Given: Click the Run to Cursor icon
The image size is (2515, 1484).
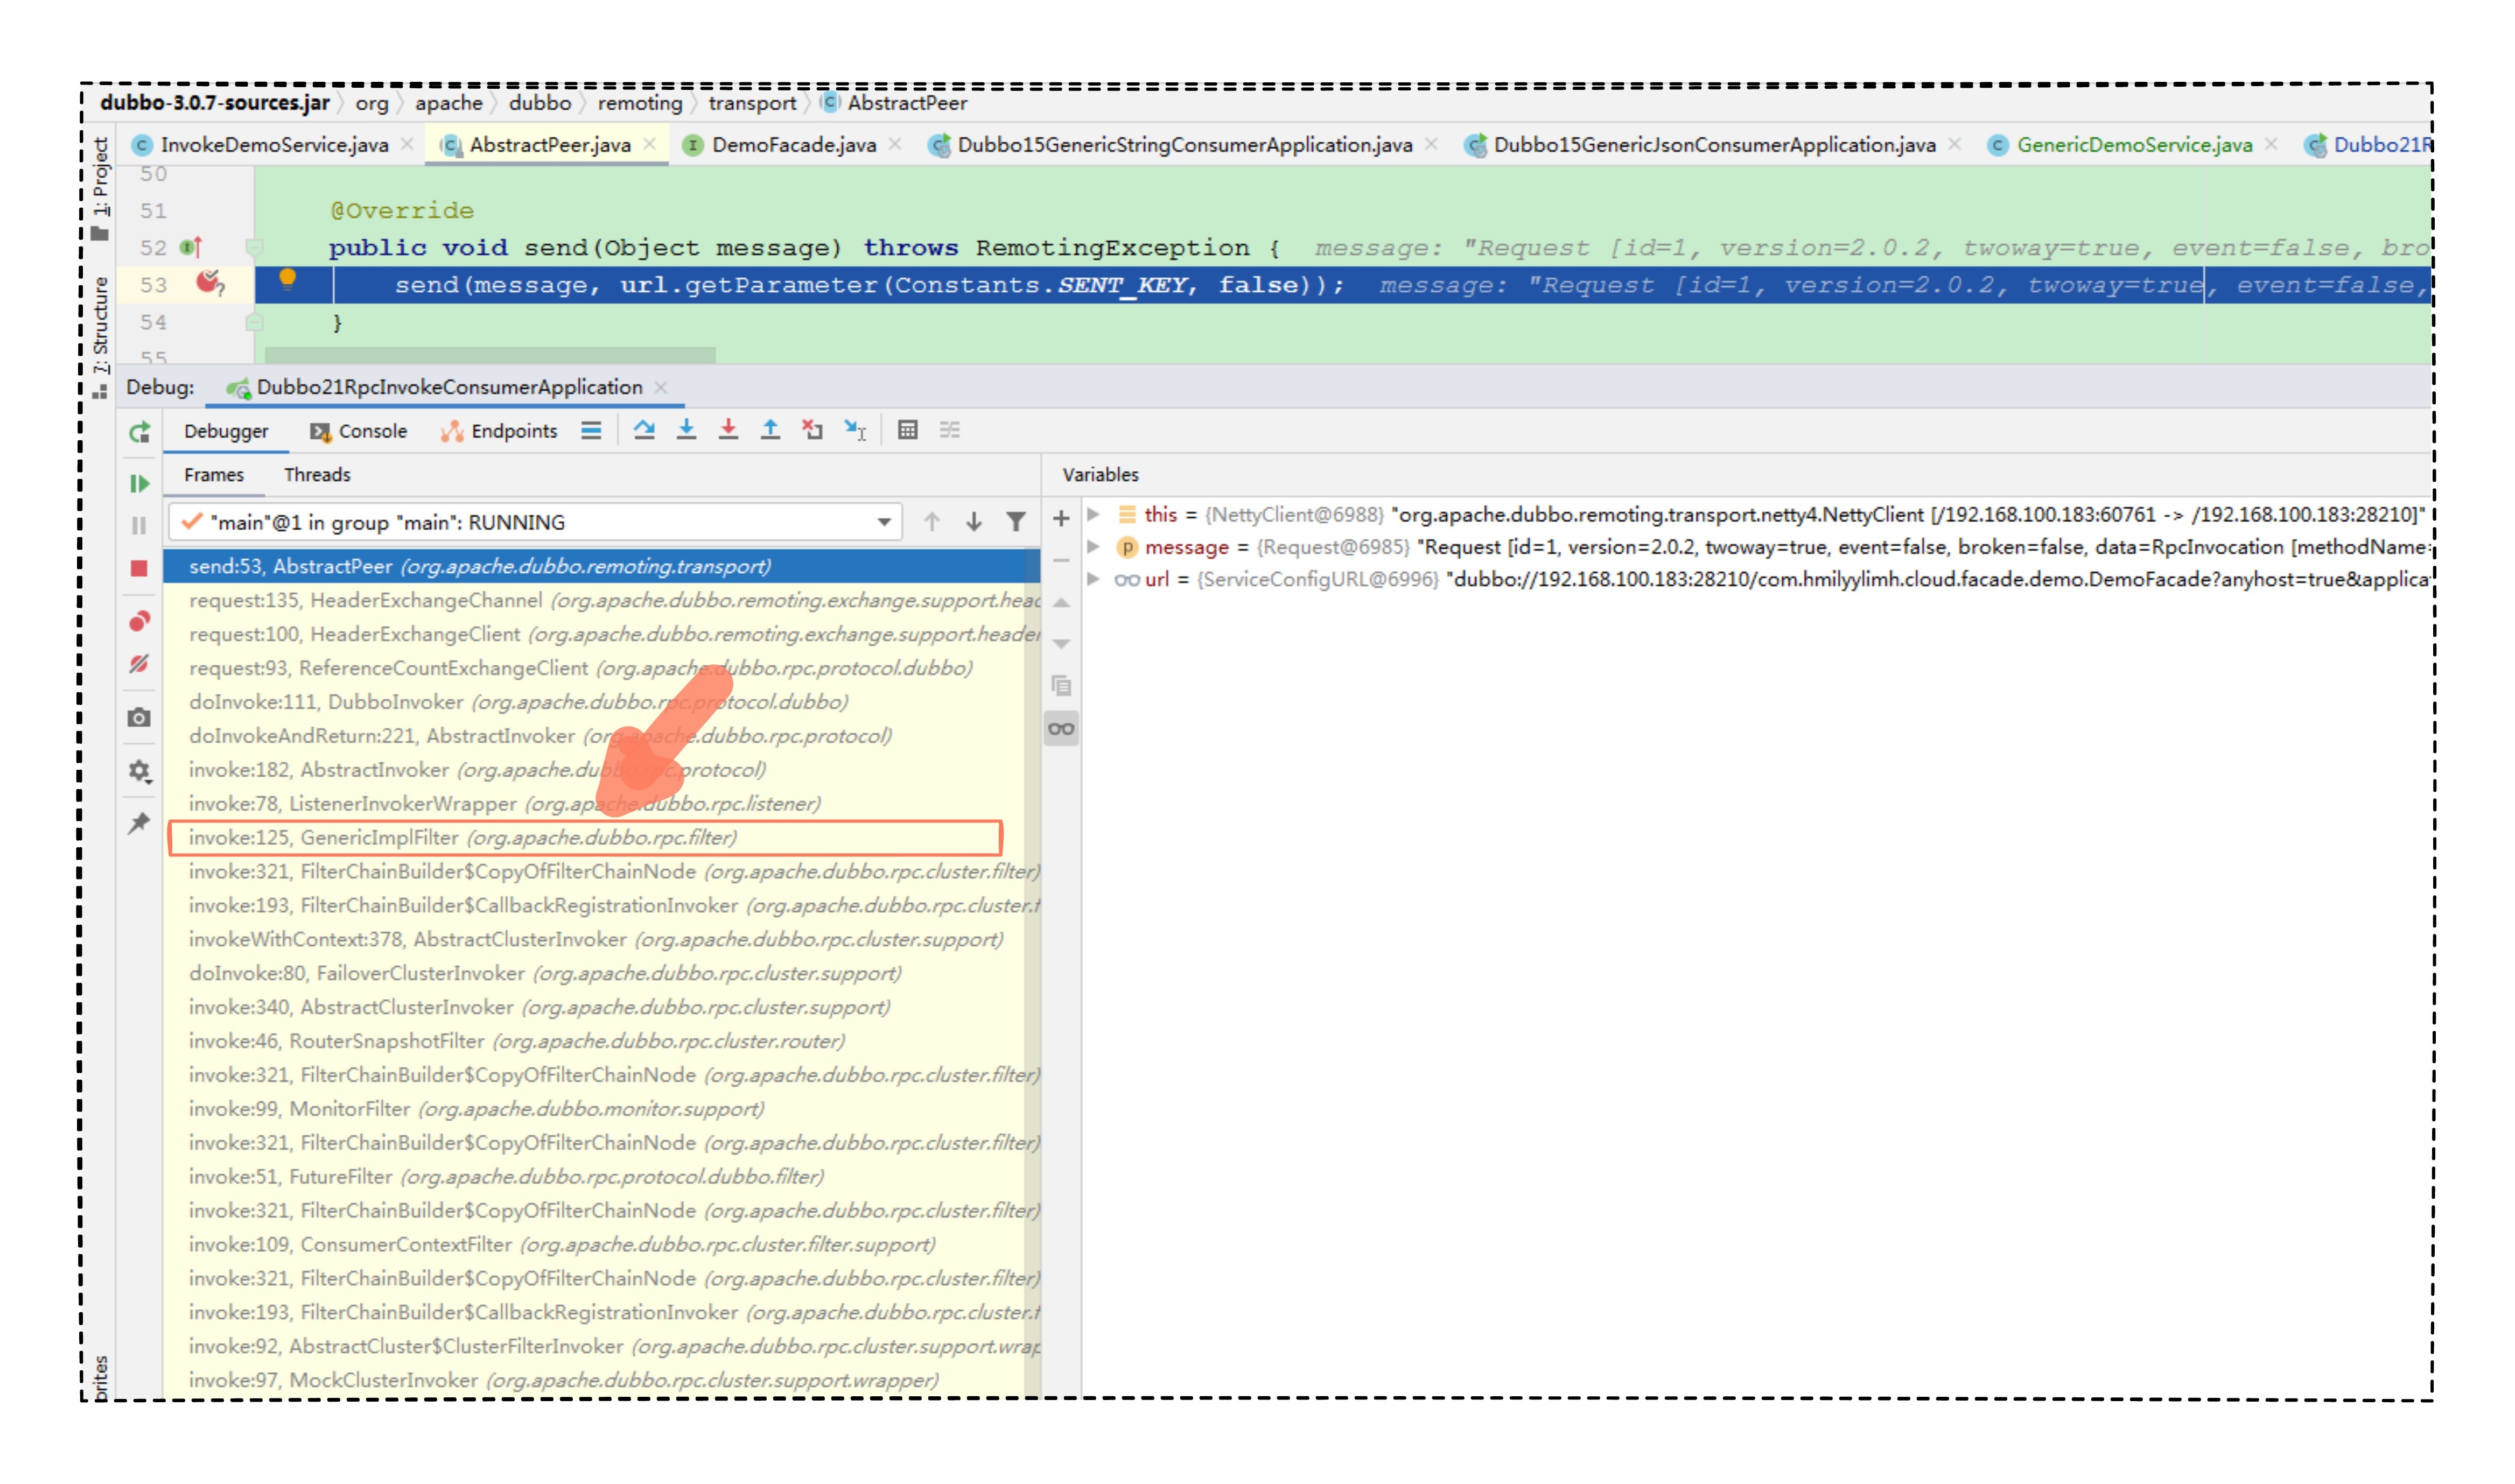Looking at the screenshot, I should pos(855,430).
